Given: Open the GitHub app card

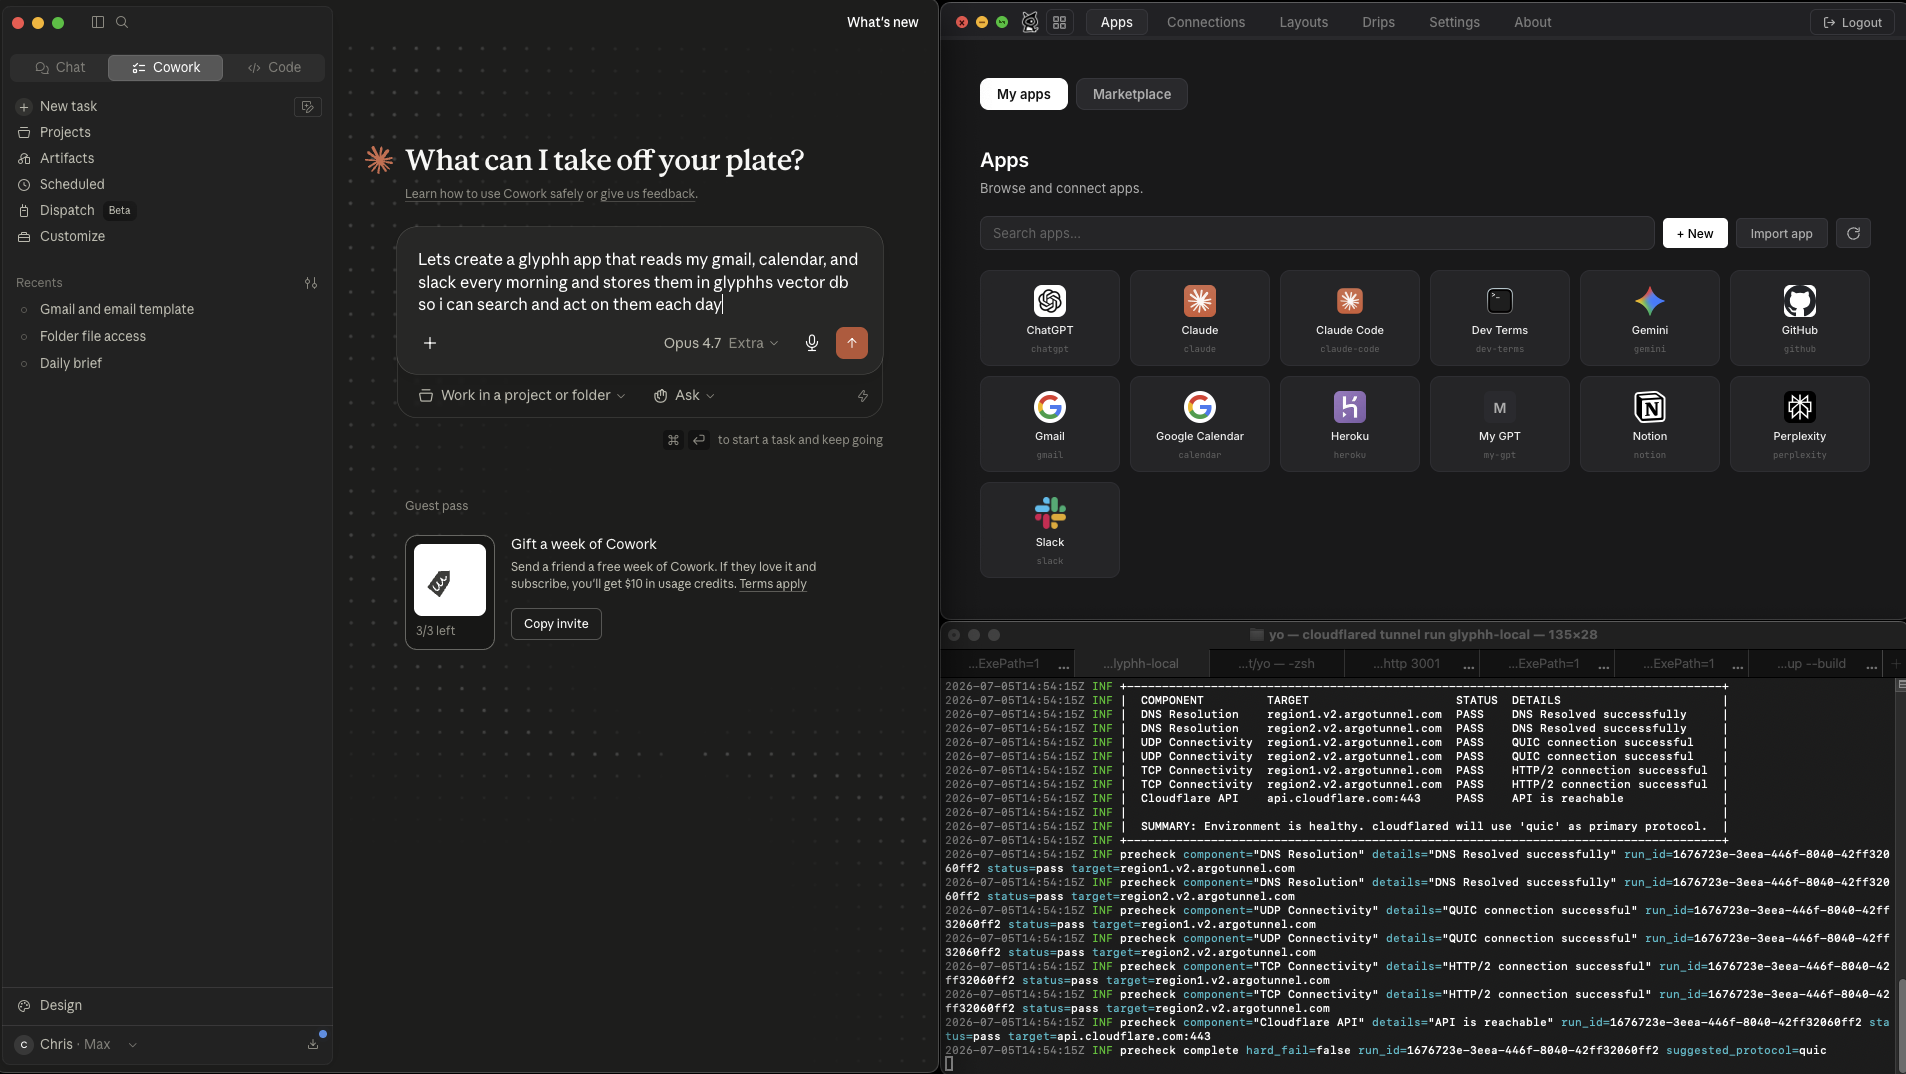Looking at the screenshot, I should click(1800, 318).
